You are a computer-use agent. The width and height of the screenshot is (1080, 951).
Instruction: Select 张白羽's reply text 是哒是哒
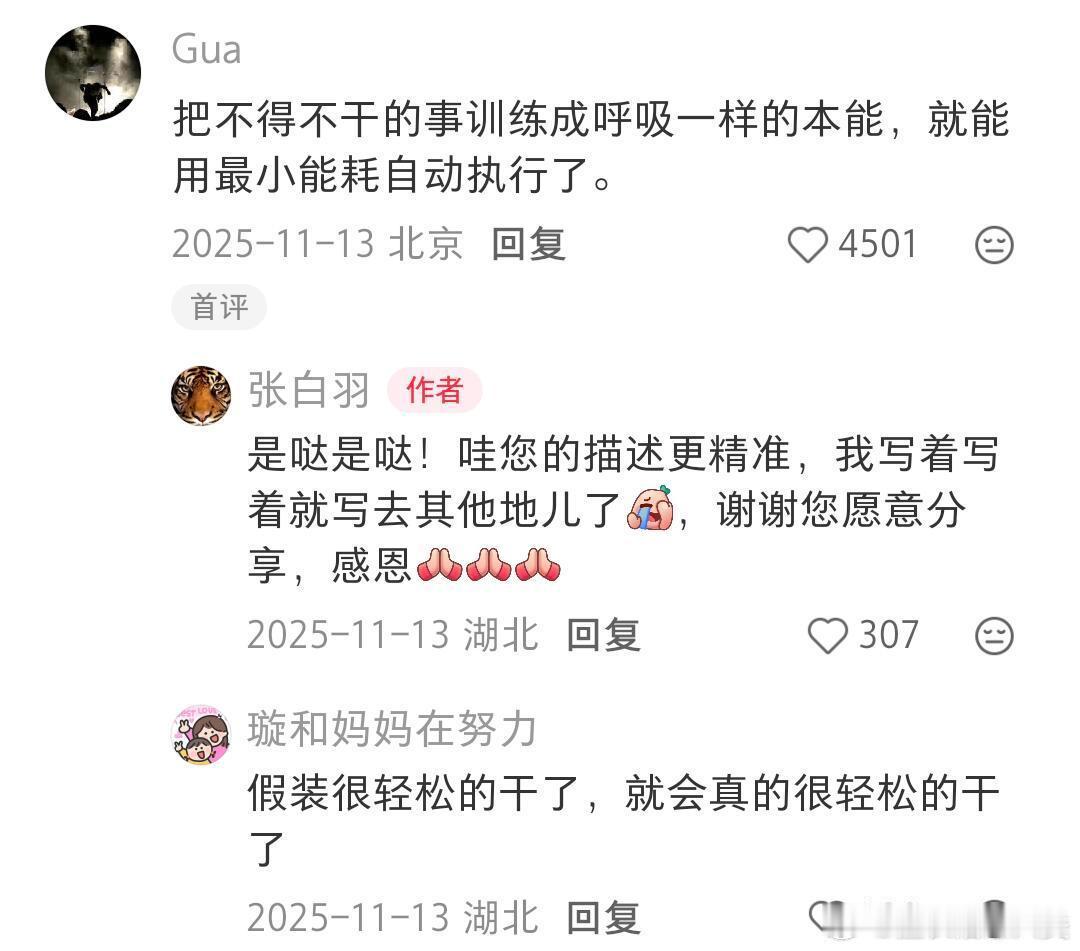coord(623,510)
